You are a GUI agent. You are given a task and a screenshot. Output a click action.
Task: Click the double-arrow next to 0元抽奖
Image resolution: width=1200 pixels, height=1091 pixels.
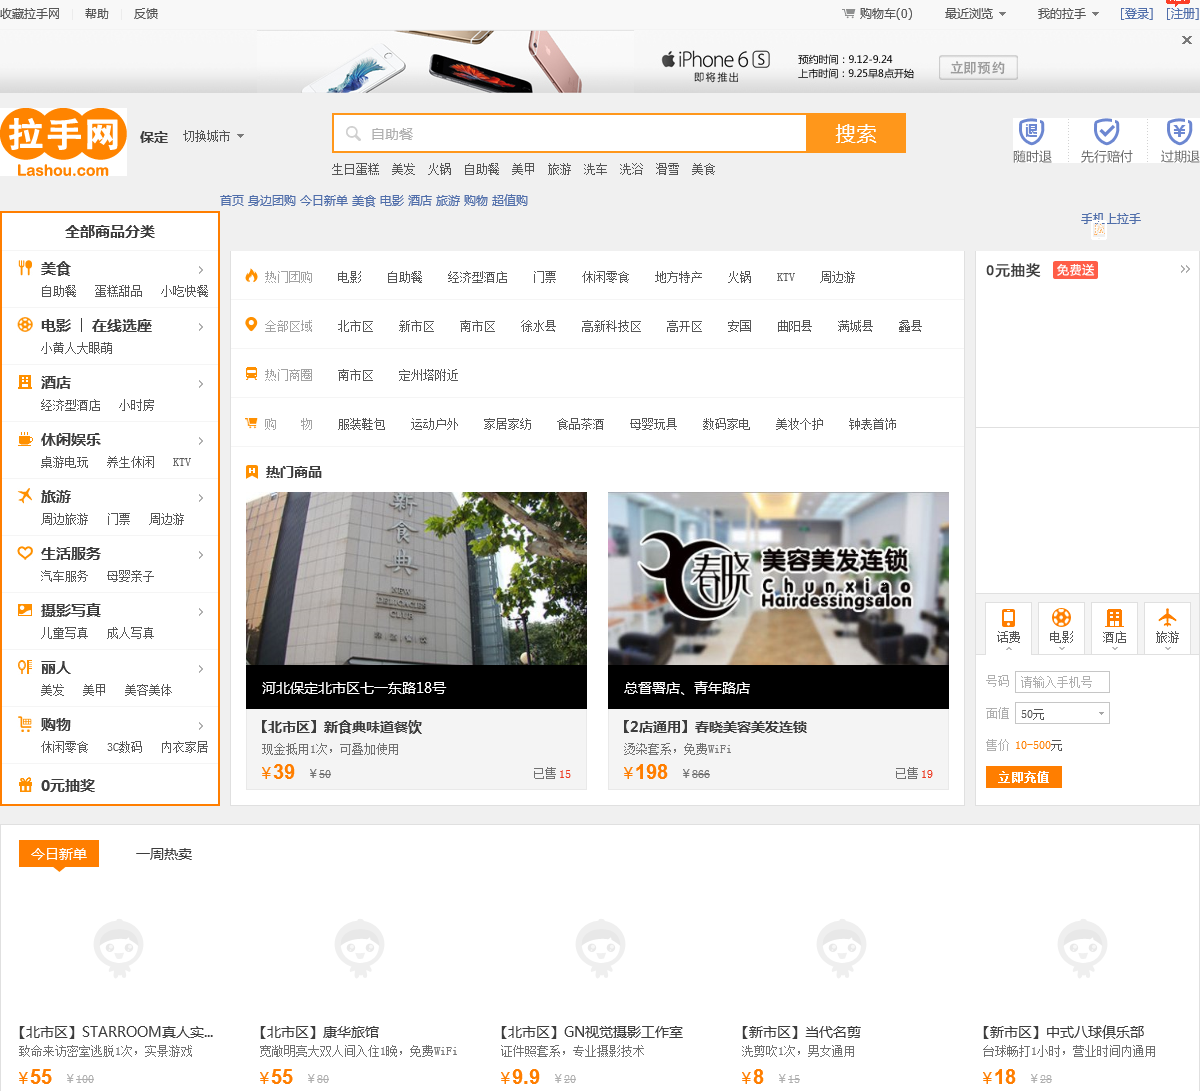point(1185,269)
